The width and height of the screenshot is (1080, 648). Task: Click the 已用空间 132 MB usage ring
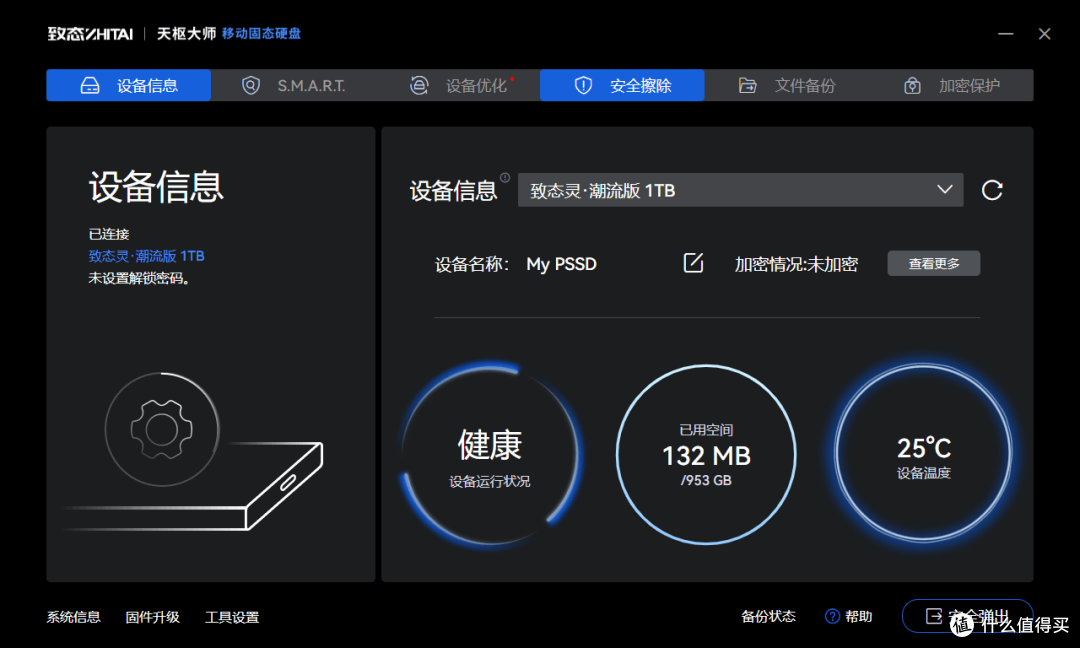coord(706,454)
